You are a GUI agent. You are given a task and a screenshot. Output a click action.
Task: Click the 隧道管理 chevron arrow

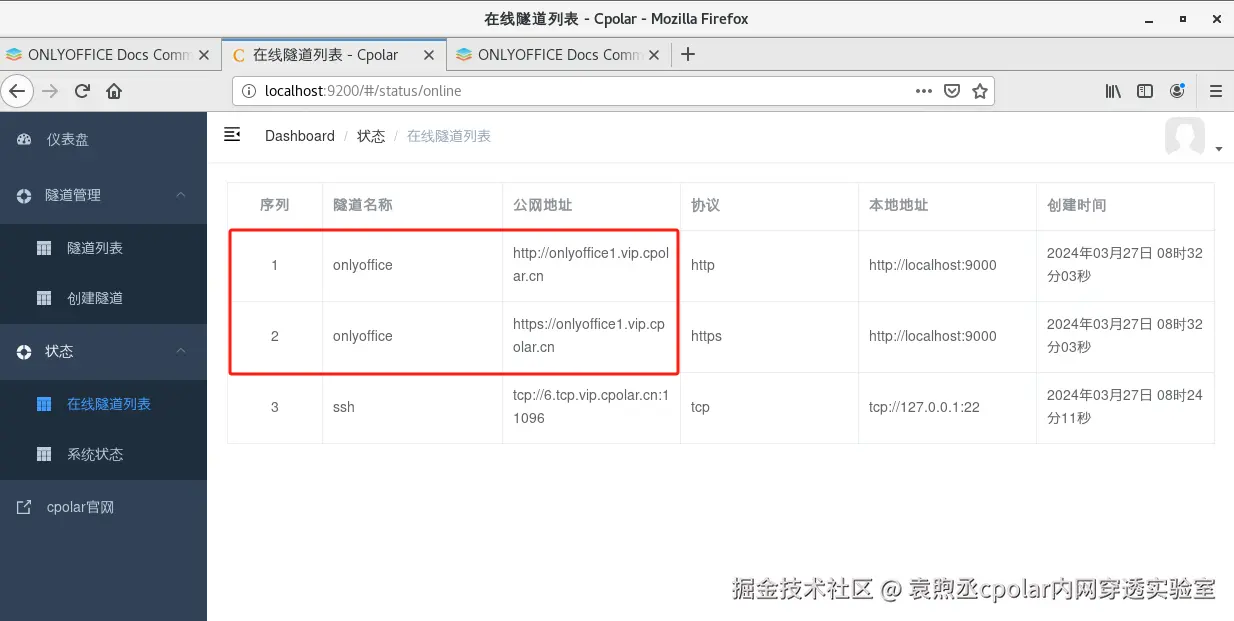coord(181,195)
